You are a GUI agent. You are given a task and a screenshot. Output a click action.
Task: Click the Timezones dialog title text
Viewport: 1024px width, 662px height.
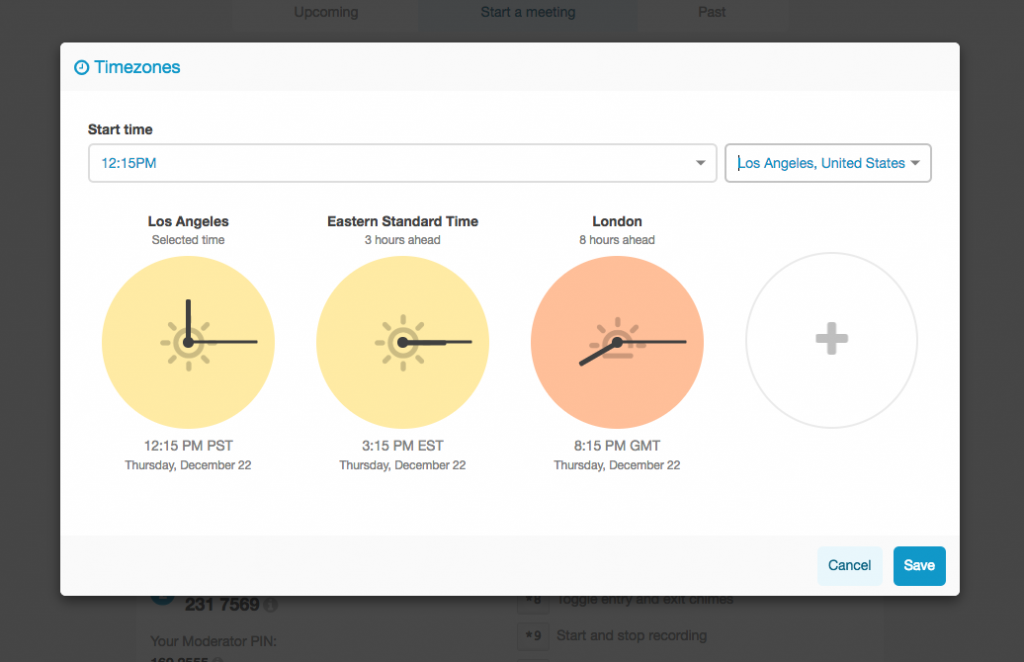coord(137,68)
